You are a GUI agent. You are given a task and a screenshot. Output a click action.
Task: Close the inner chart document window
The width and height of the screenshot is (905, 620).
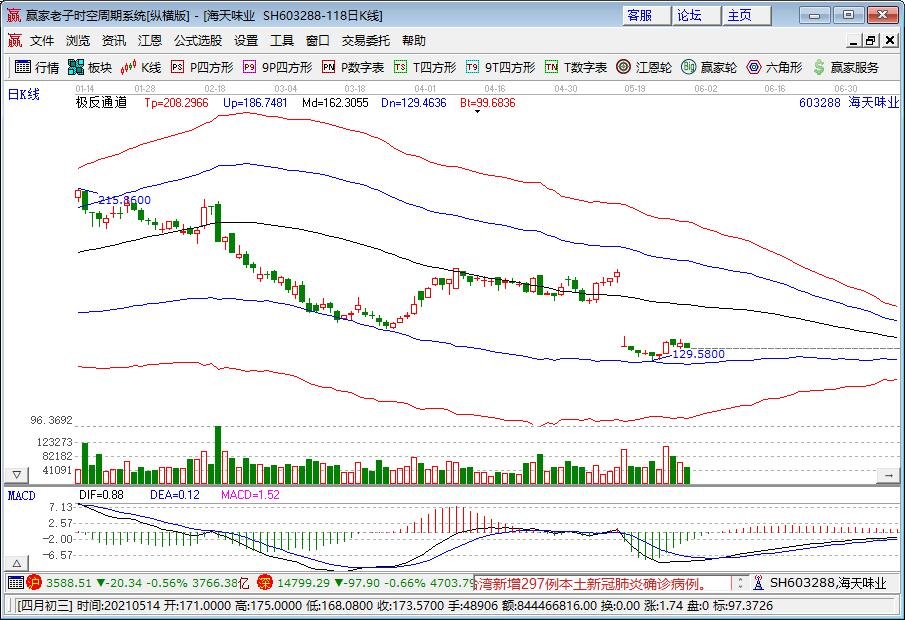(889, 41)
